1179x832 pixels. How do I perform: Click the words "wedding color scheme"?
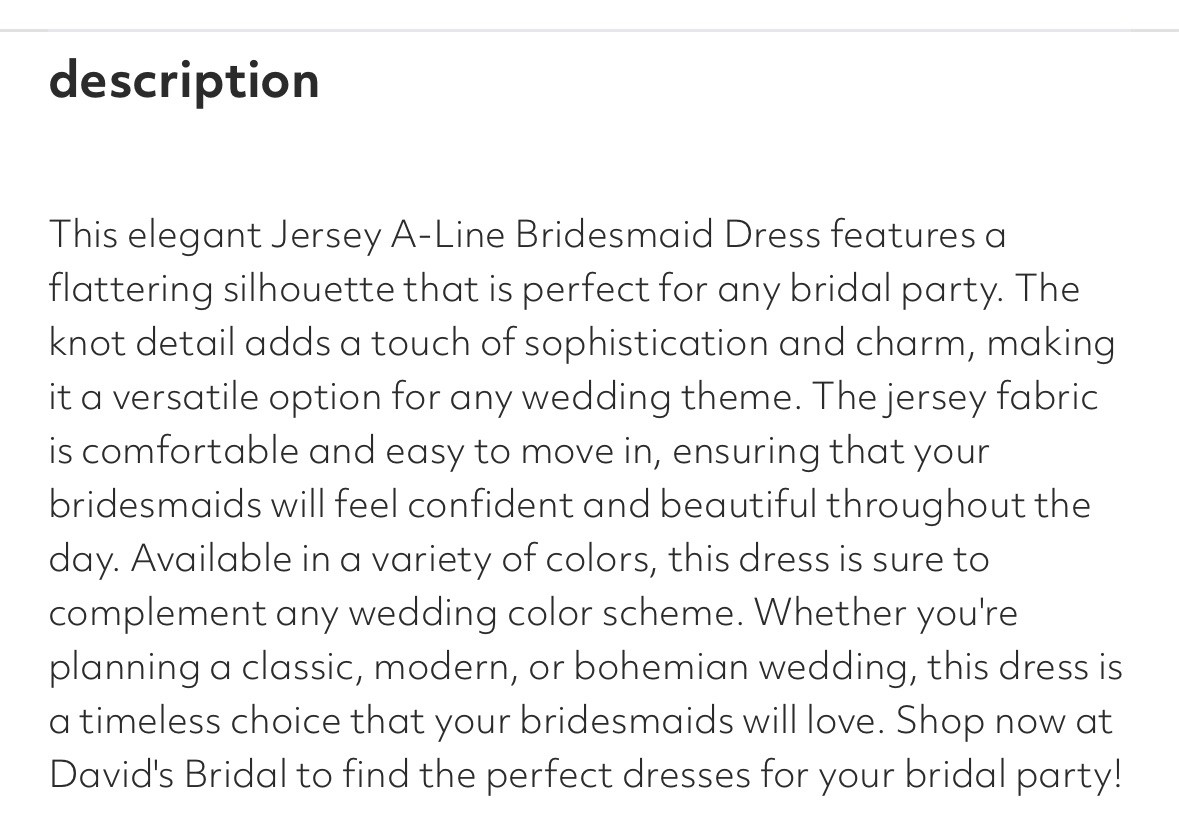click(542, 613)
